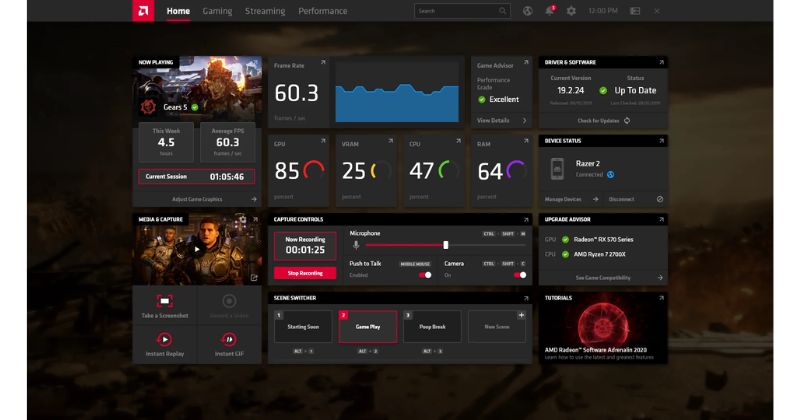
Task: Click the Current Session timer 01:05:46
Action: pos(227,177)
